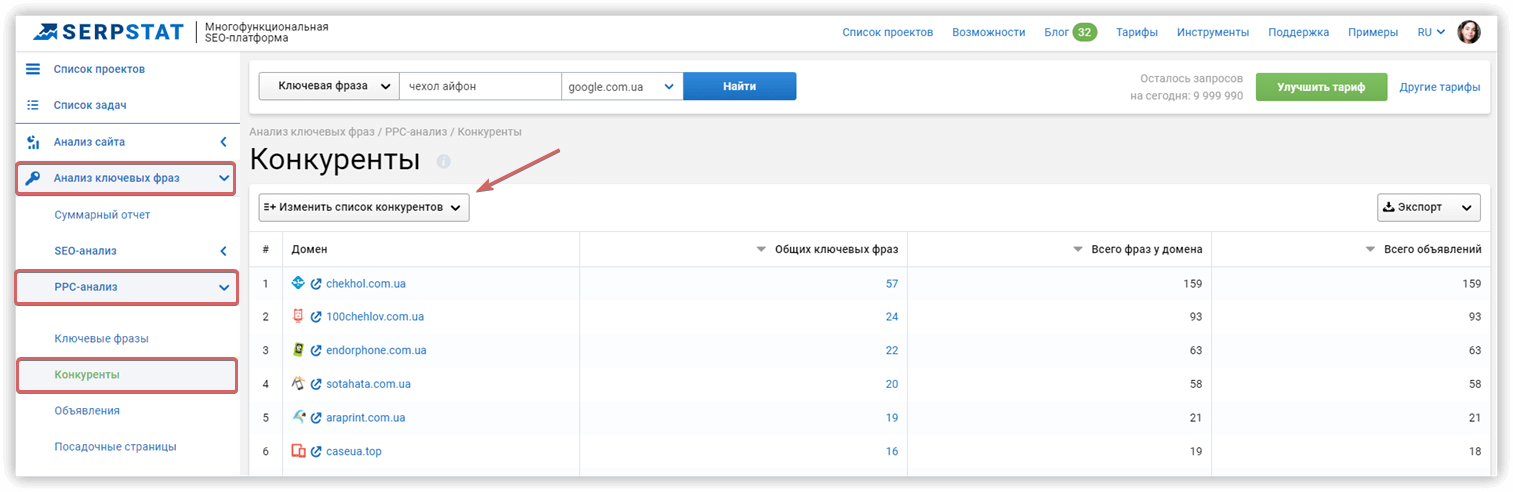Open Возможности in top navigation
Viewport: 1513px width, 492px height.
(988, 32)
